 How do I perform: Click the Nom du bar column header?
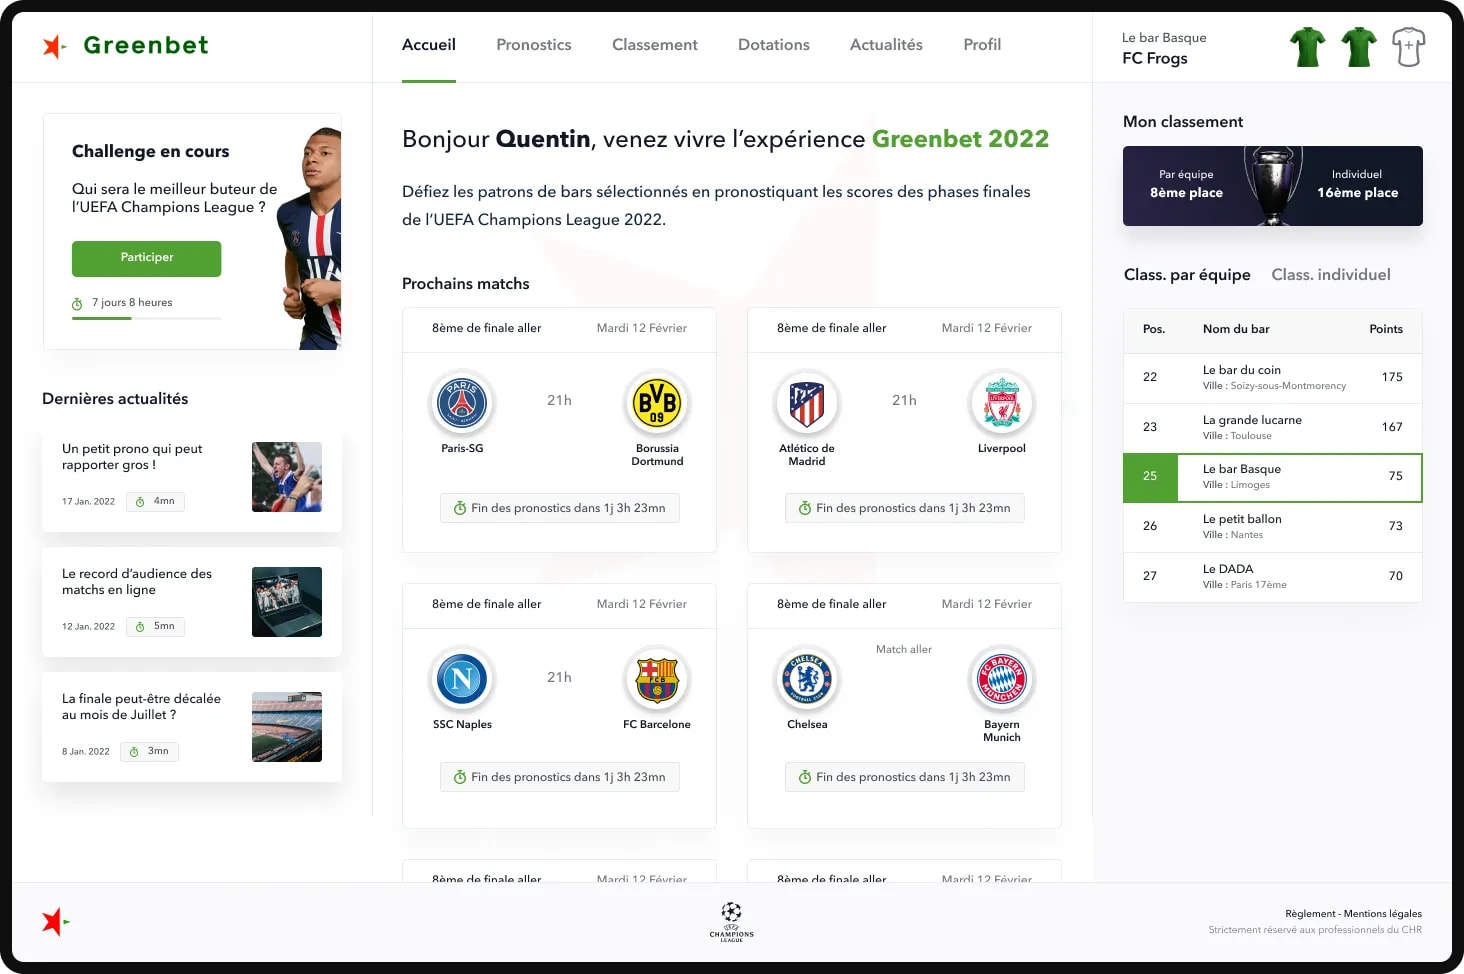[x=1236, y=329]
